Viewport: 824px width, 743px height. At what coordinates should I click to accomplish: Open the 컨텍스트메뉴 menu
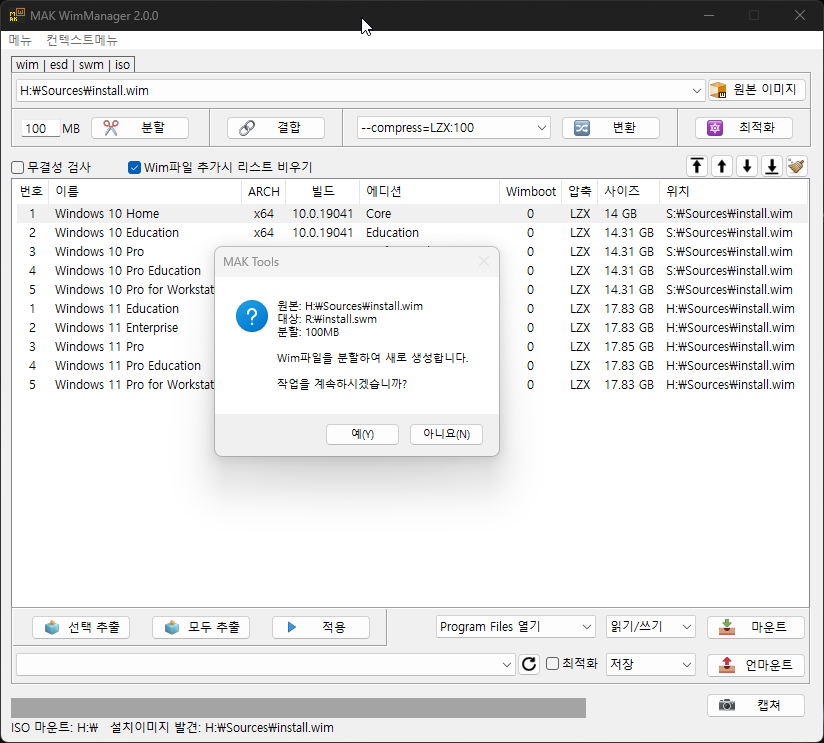tap(82, 40)
